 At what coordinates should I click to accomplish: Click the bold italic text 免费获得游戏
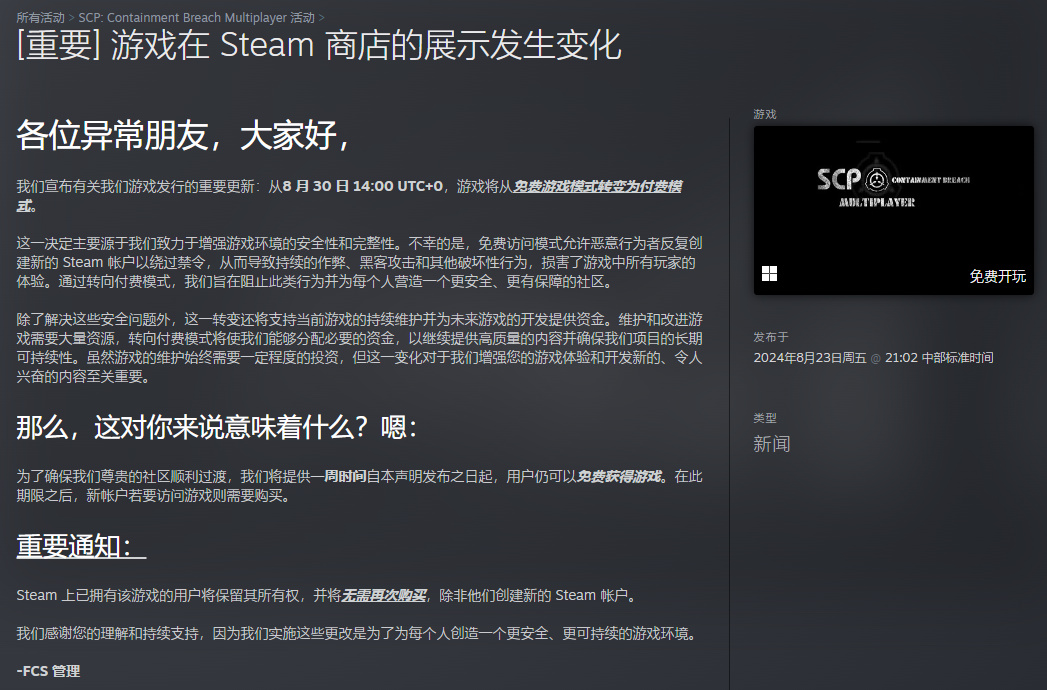619,476
